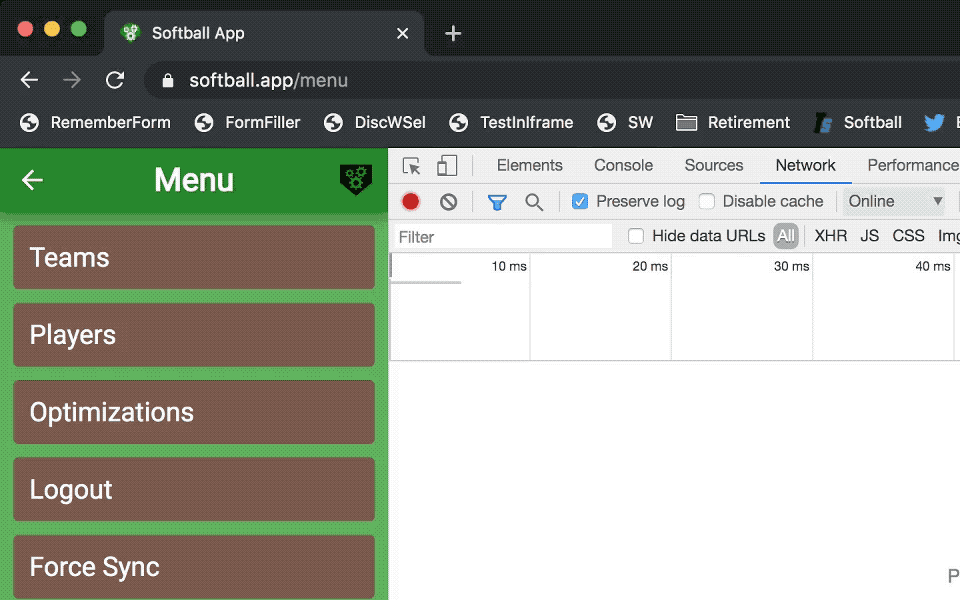960x600 pixels.
Task: Click the browser forward arrow
Action: coord(72,80)
